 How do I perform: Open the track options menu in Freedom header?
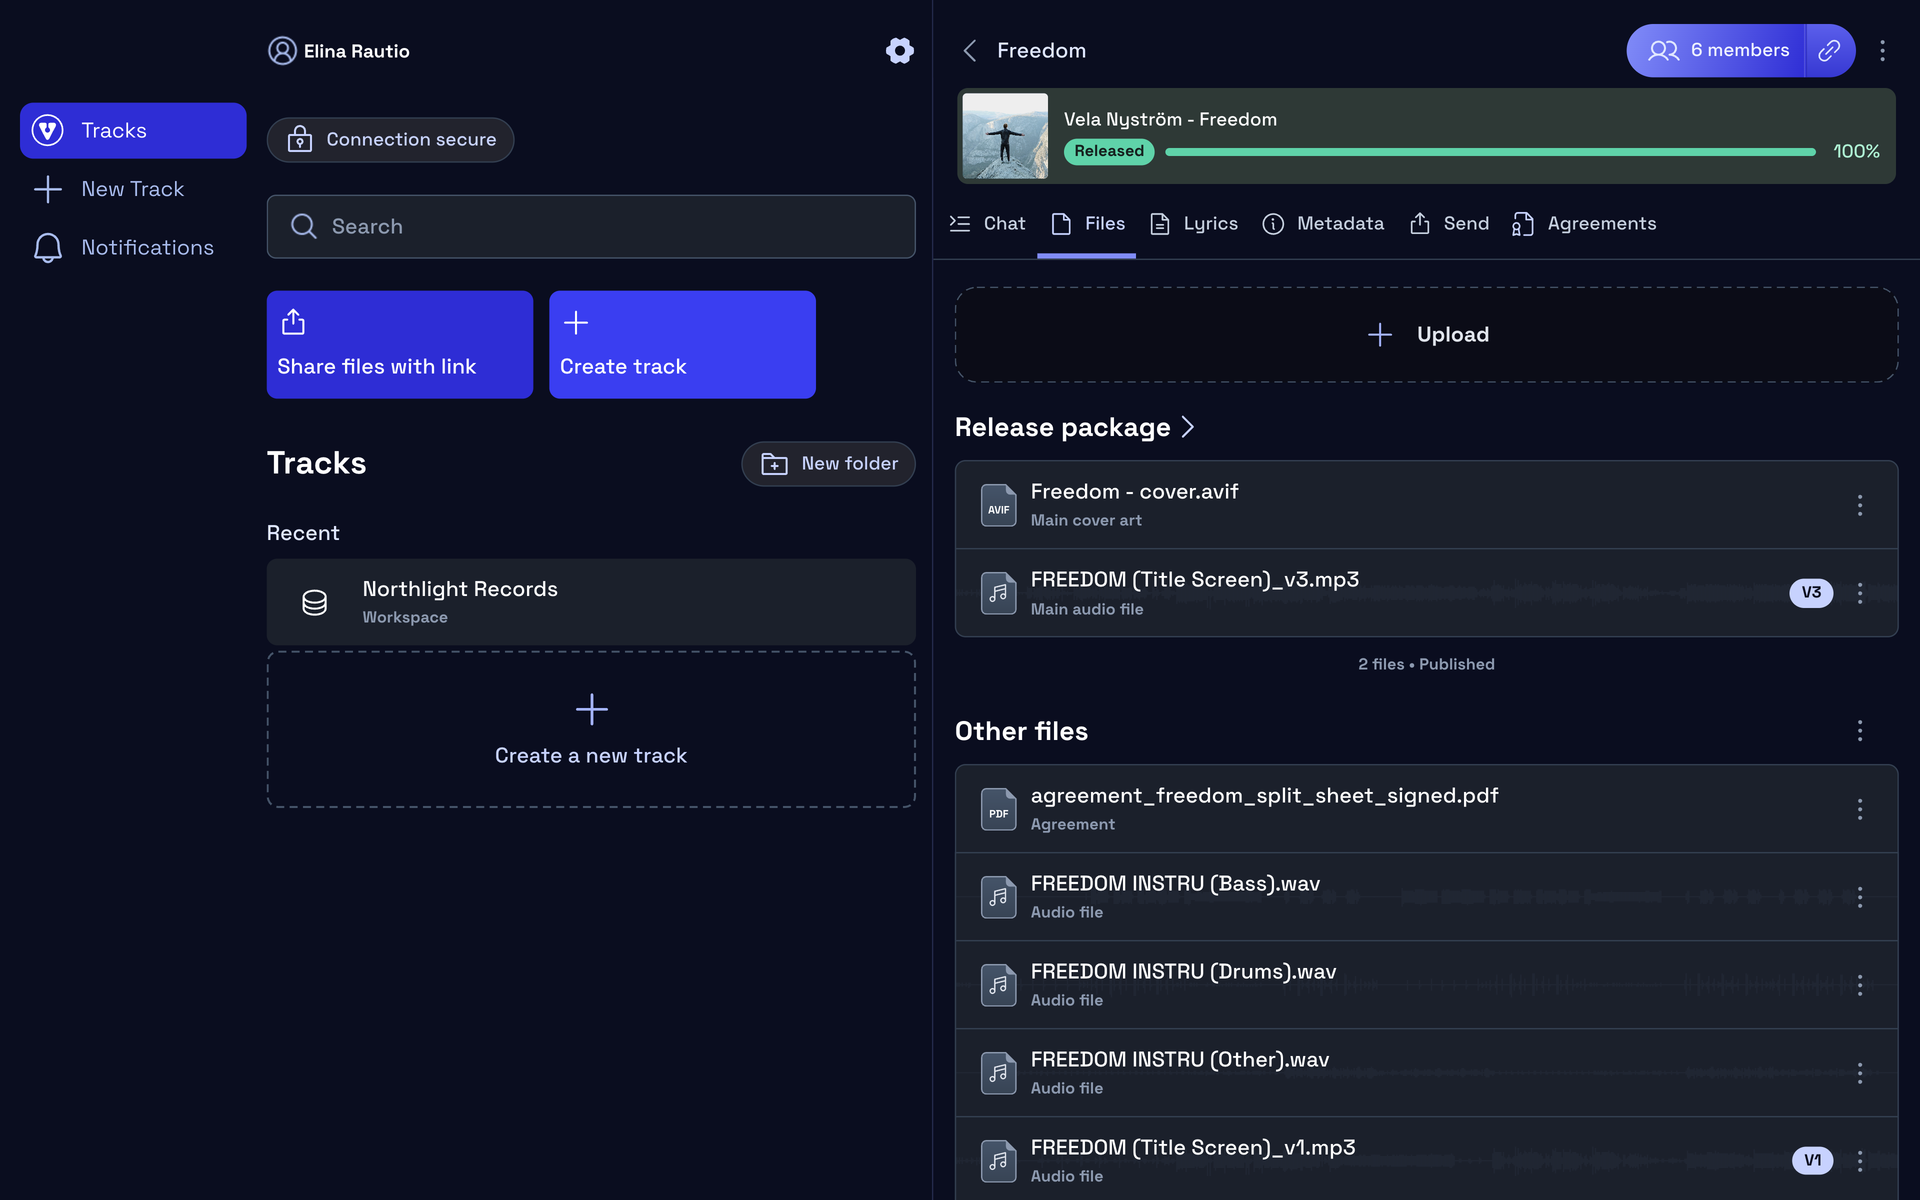point(1882,51)
